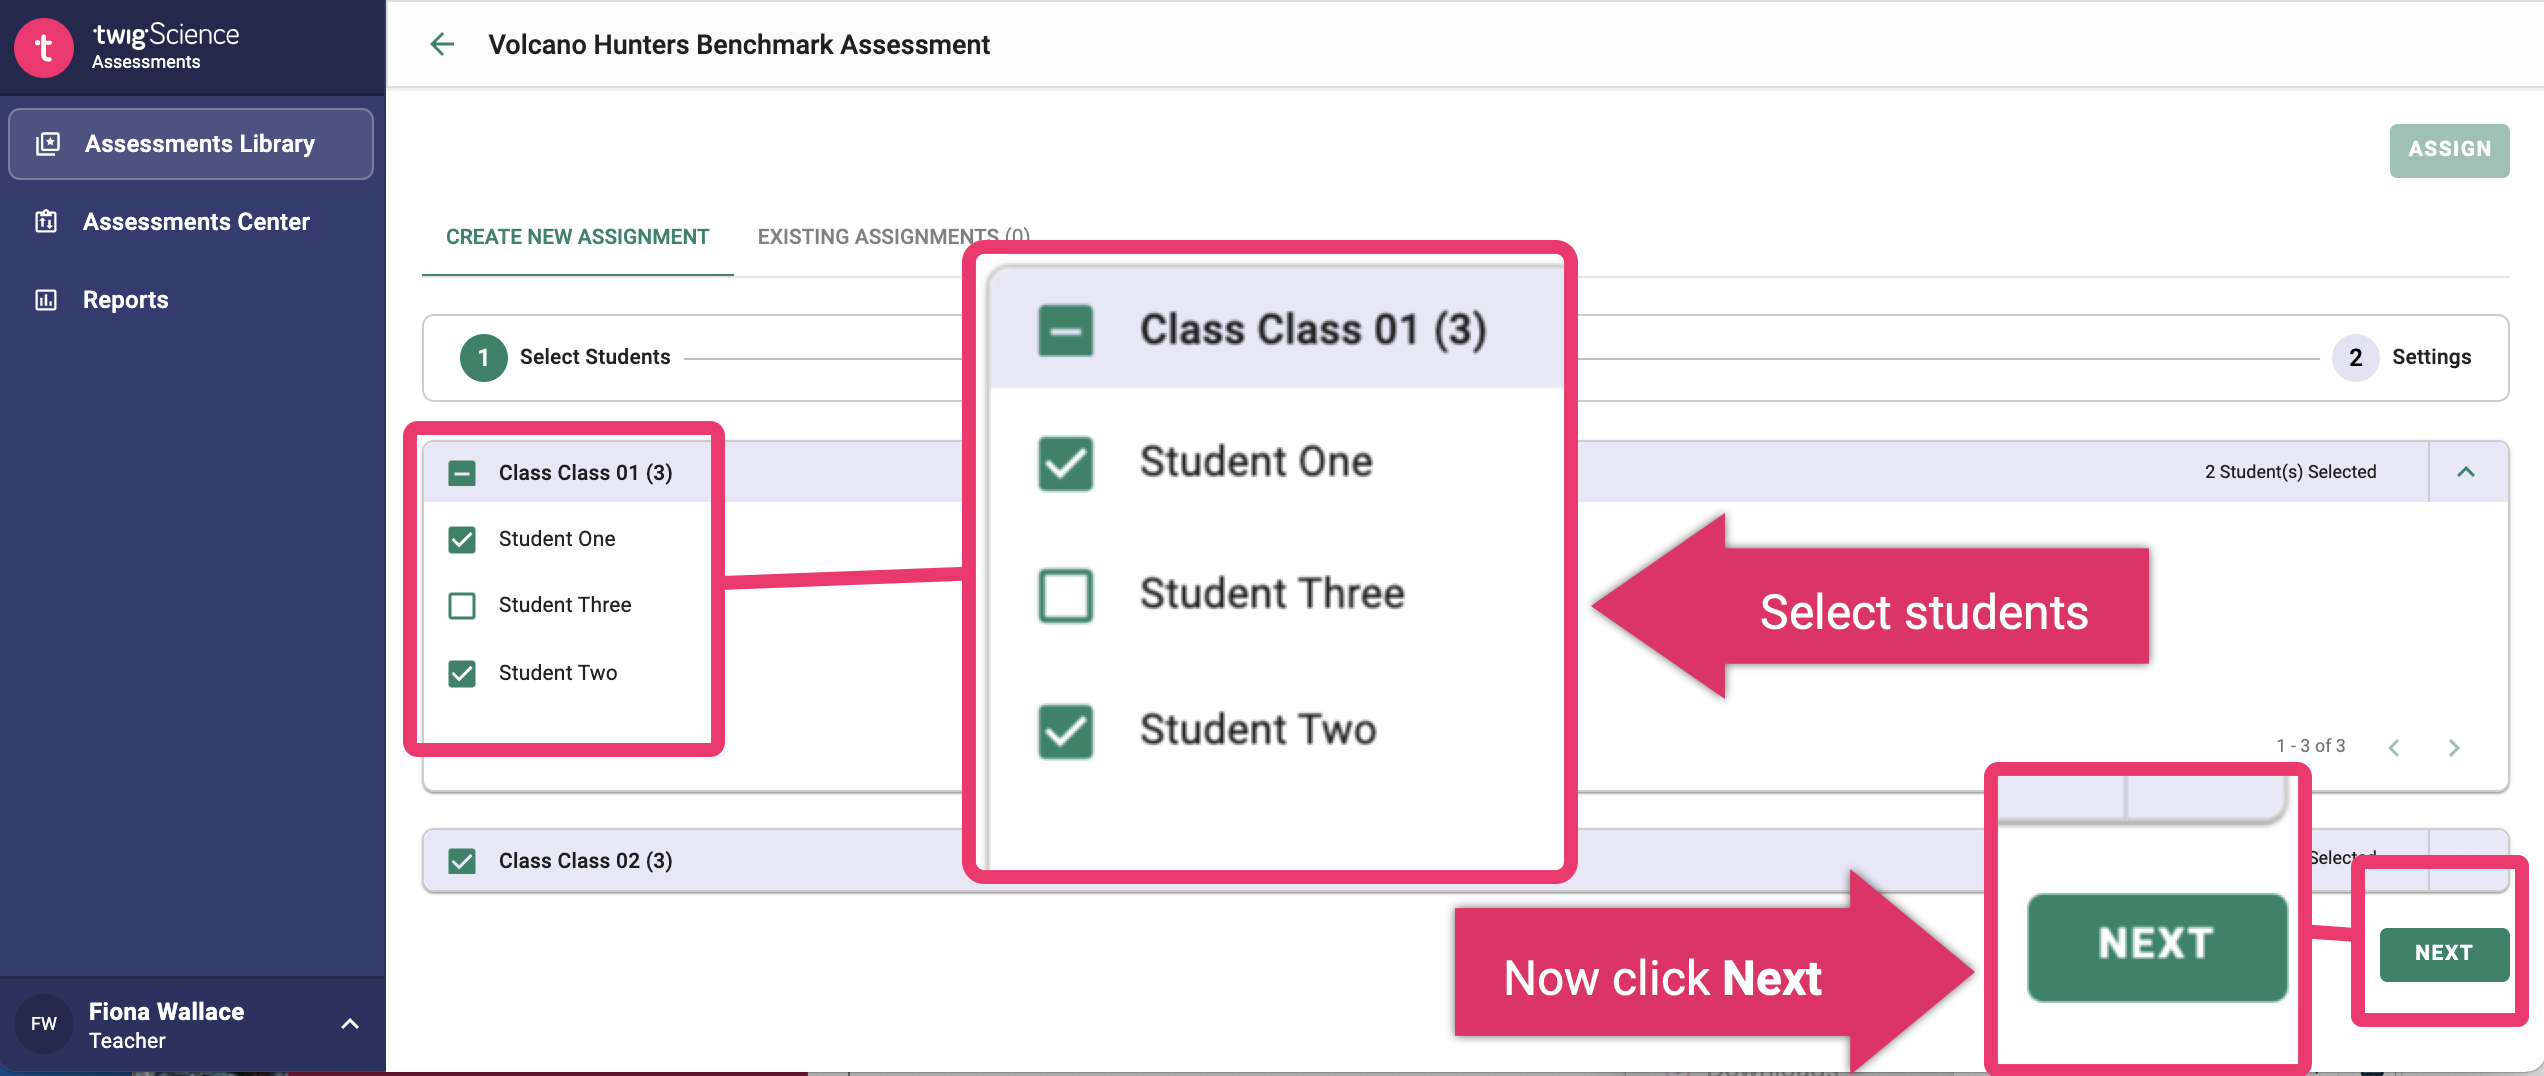2544x1076 pixels.
Task: Collapse the Class Class 01 panel
Action: pos(2466,472)
